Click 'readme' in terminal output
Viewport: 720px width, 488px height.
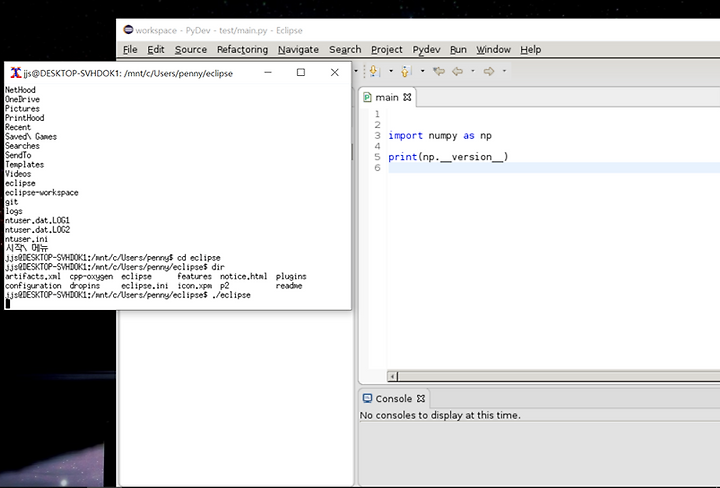pyautogui.click(x=289, y=286)
